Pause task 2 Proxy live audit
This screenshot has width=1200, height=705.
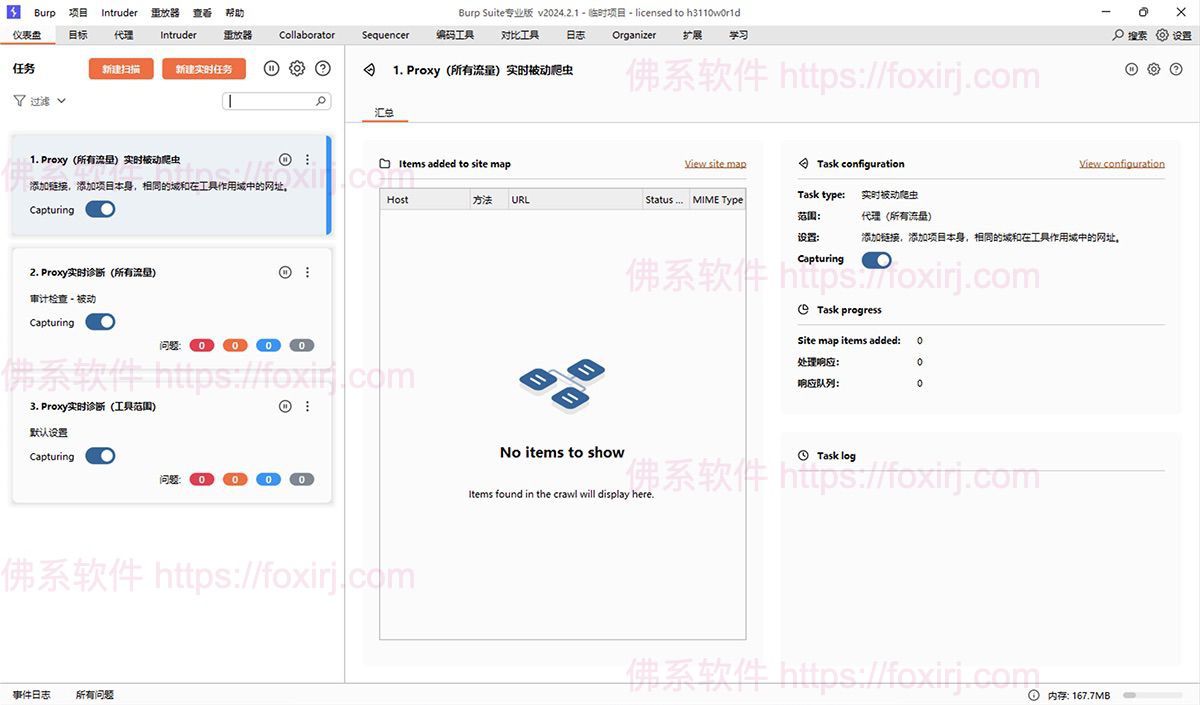pyautogui.click(x=285, y=272)
